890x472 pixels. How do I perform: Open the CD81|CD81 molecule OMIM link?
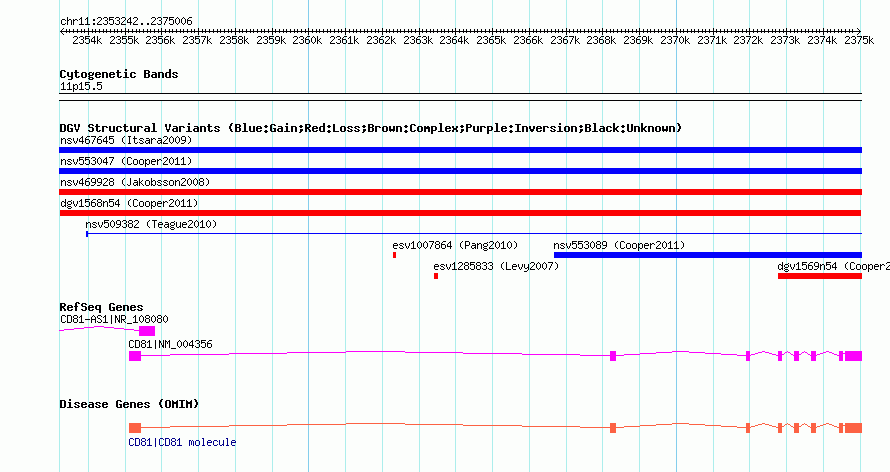pos(182,442)
